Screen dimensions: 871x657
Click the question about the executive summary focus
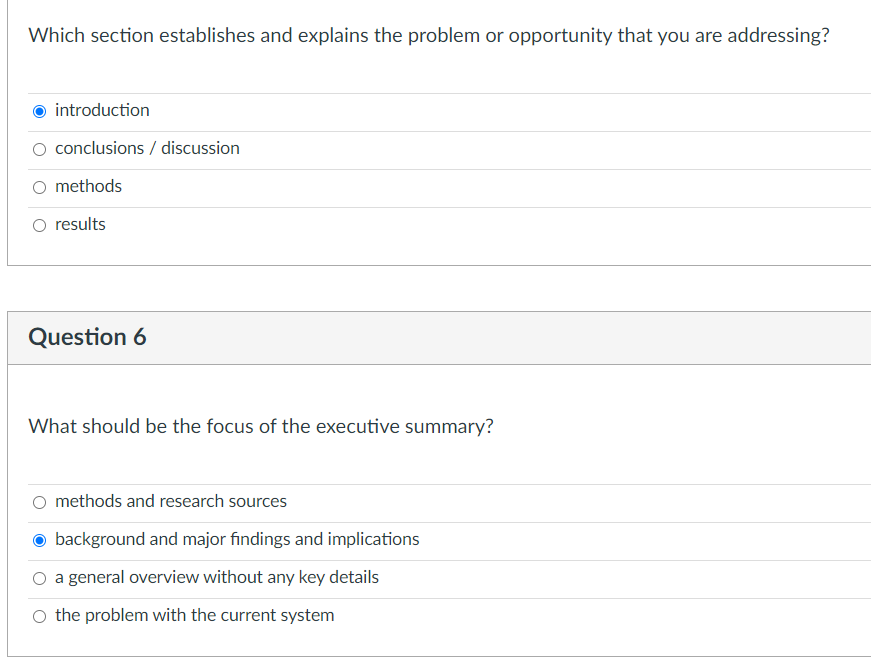click(261, 425)
